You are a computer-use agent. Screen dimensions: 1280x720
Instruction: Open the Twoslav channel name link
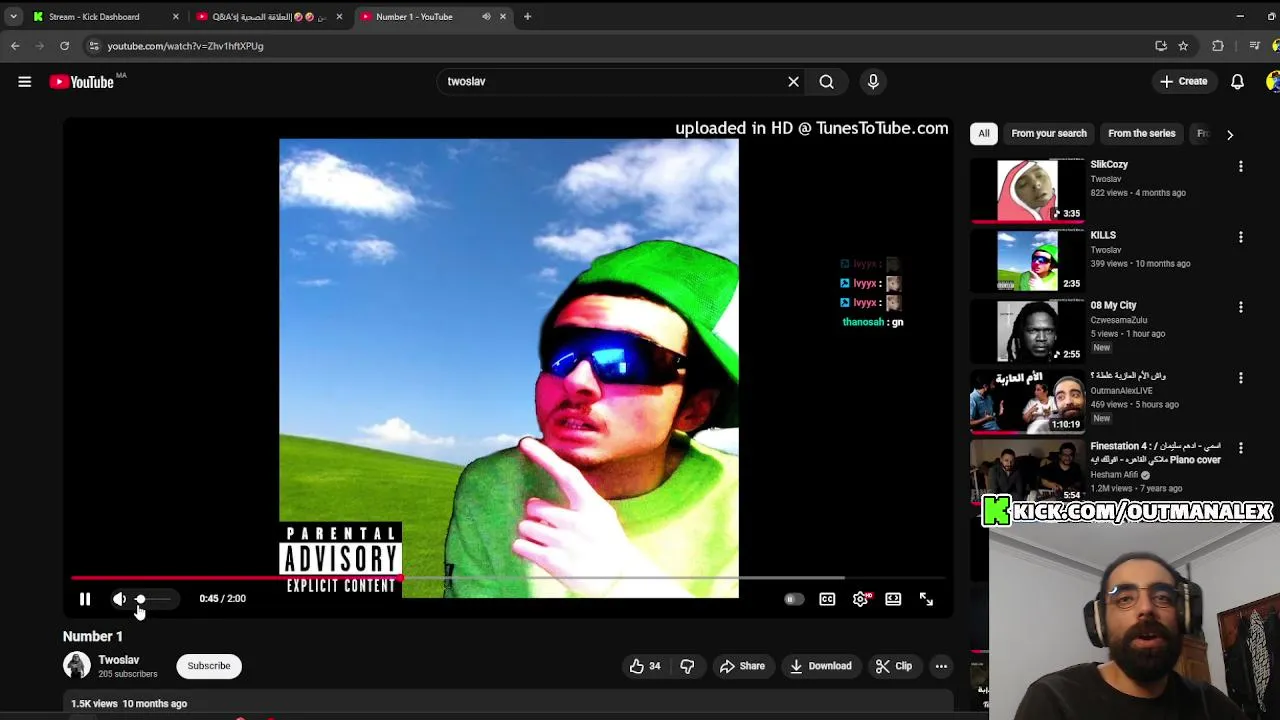119,660
